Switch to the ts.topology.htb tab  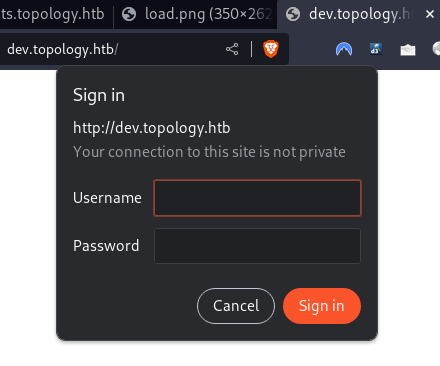pos(55,14)
